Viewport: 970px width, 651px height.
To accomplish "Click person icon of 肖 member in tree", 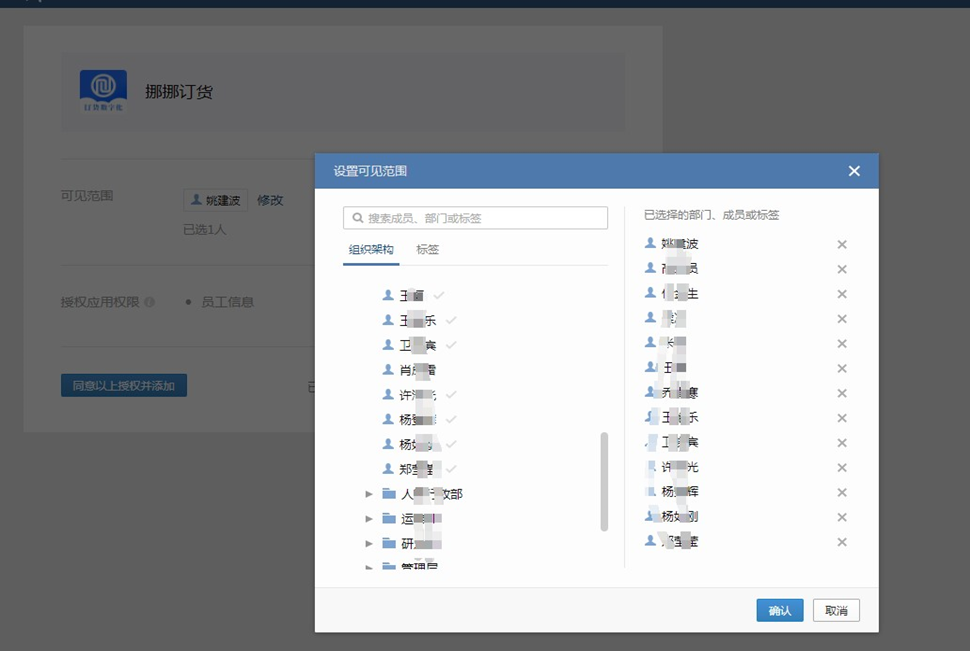I will [389, 370].
